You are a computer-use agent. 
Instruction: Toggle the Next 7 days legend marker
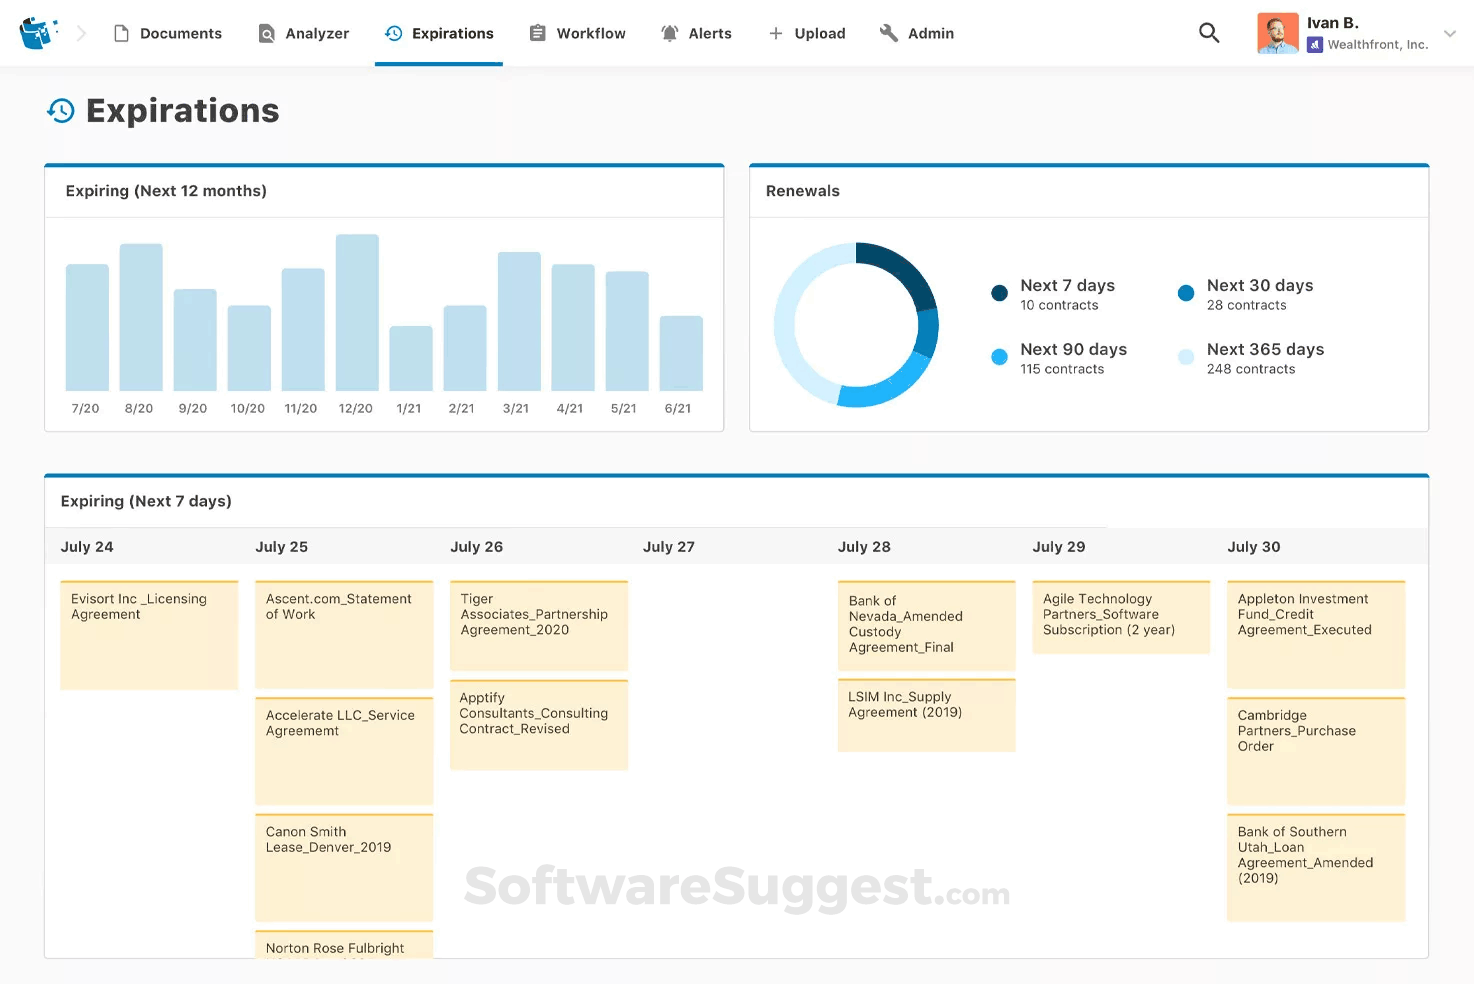tap(998, 293)
